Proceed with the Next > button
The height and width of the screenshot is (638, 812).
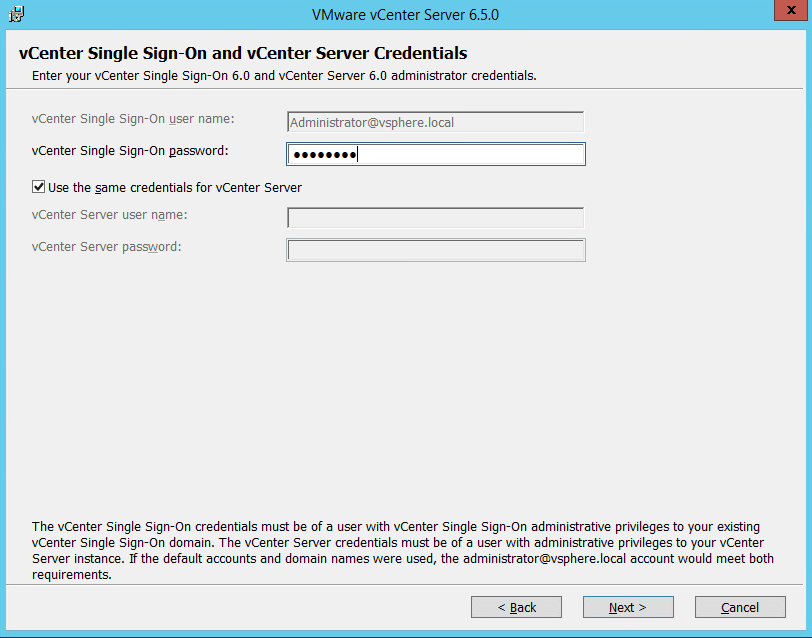(x=628, y=607)
